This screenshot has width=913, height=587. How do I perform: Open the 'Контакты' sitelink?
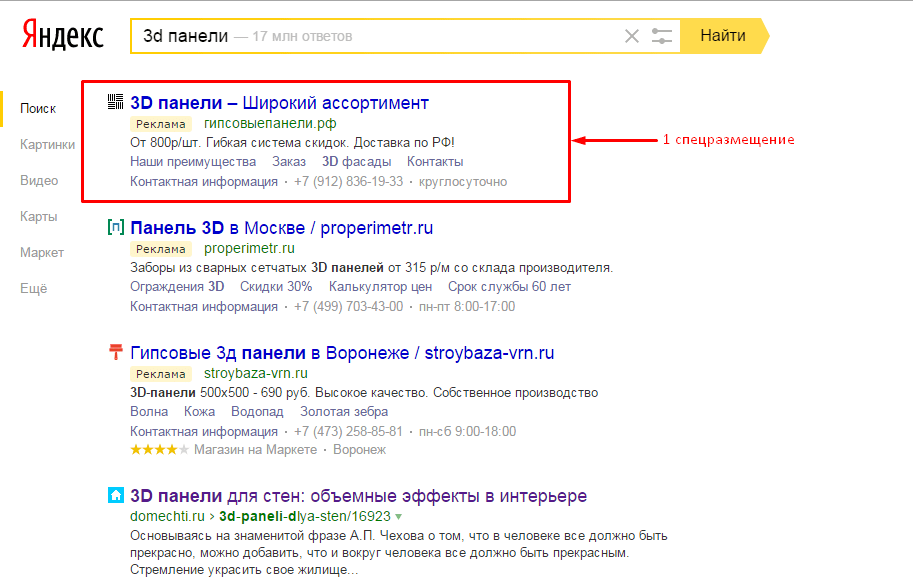click(435, 161)
